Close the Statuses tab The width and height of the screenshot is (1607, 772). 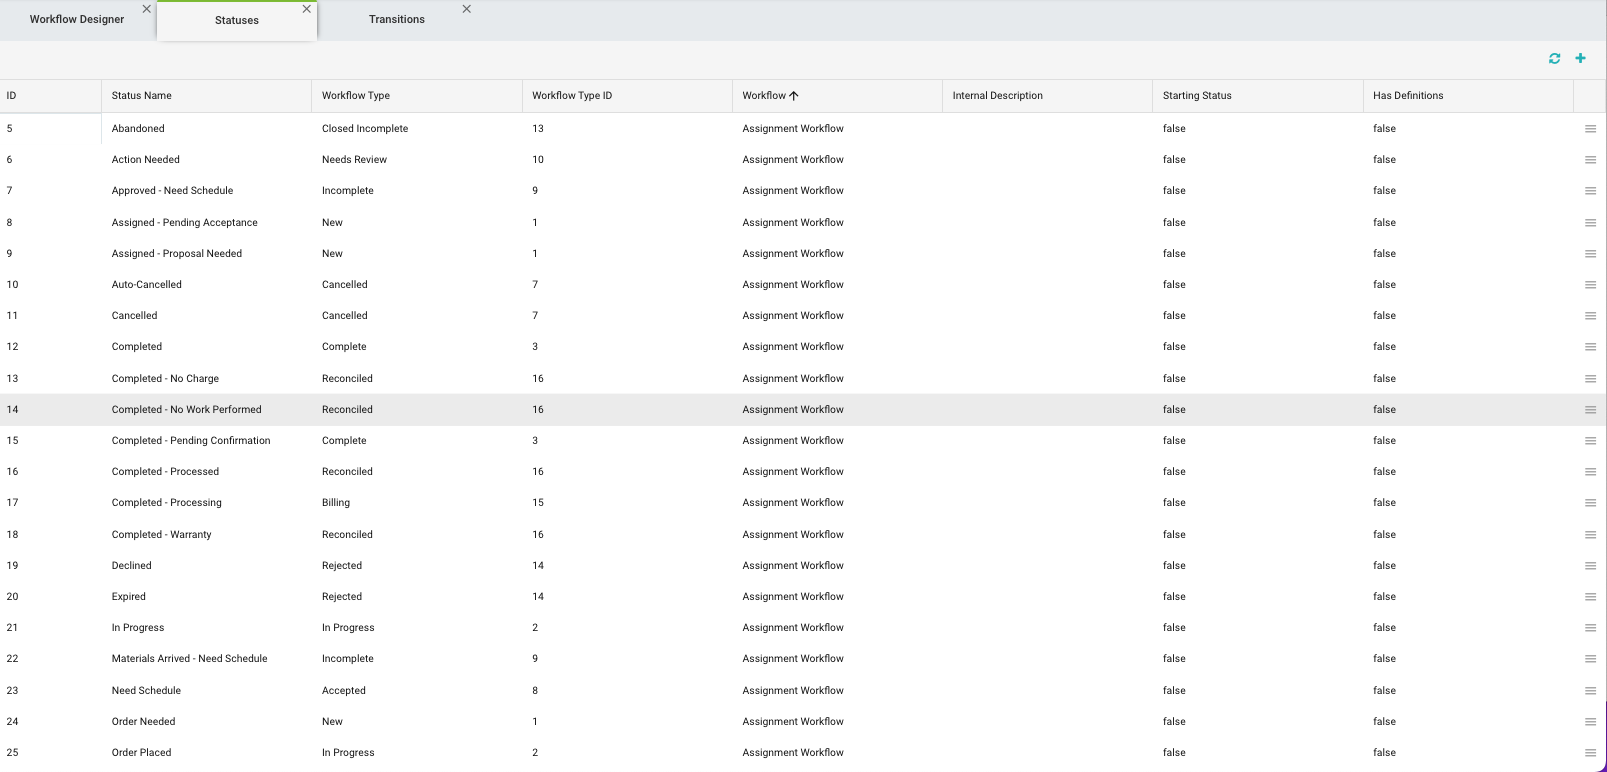coord(307,9)
